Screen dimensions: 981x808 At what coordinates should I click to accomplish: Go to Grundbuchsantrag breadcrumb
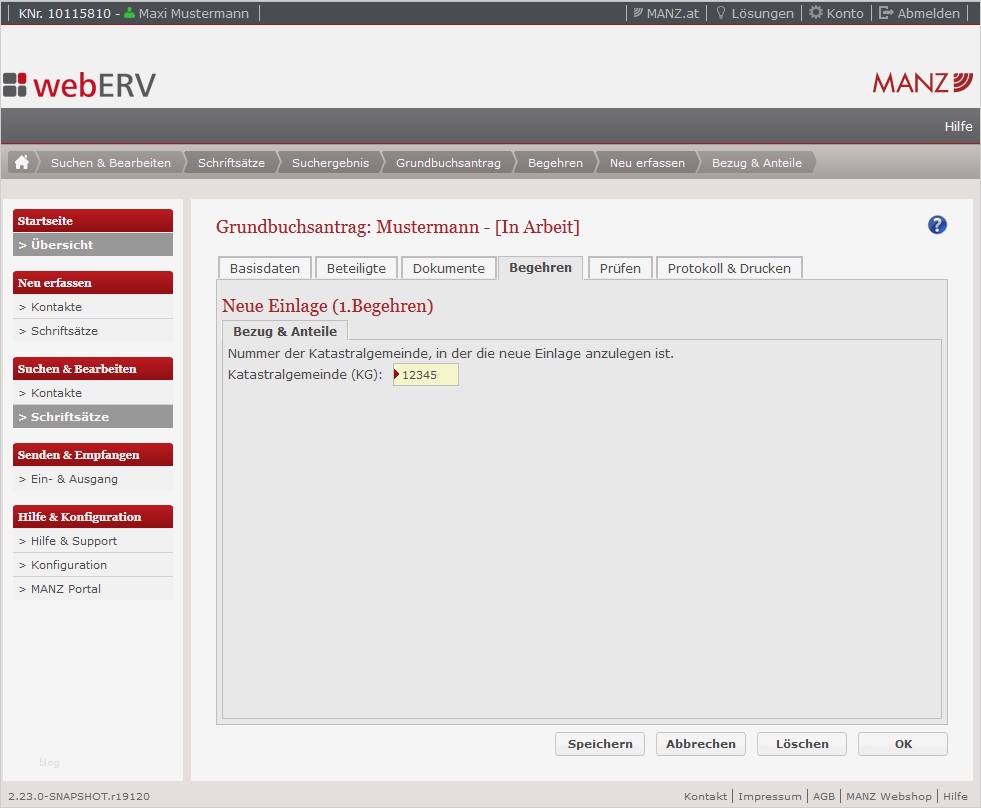[x=448, y=163]
